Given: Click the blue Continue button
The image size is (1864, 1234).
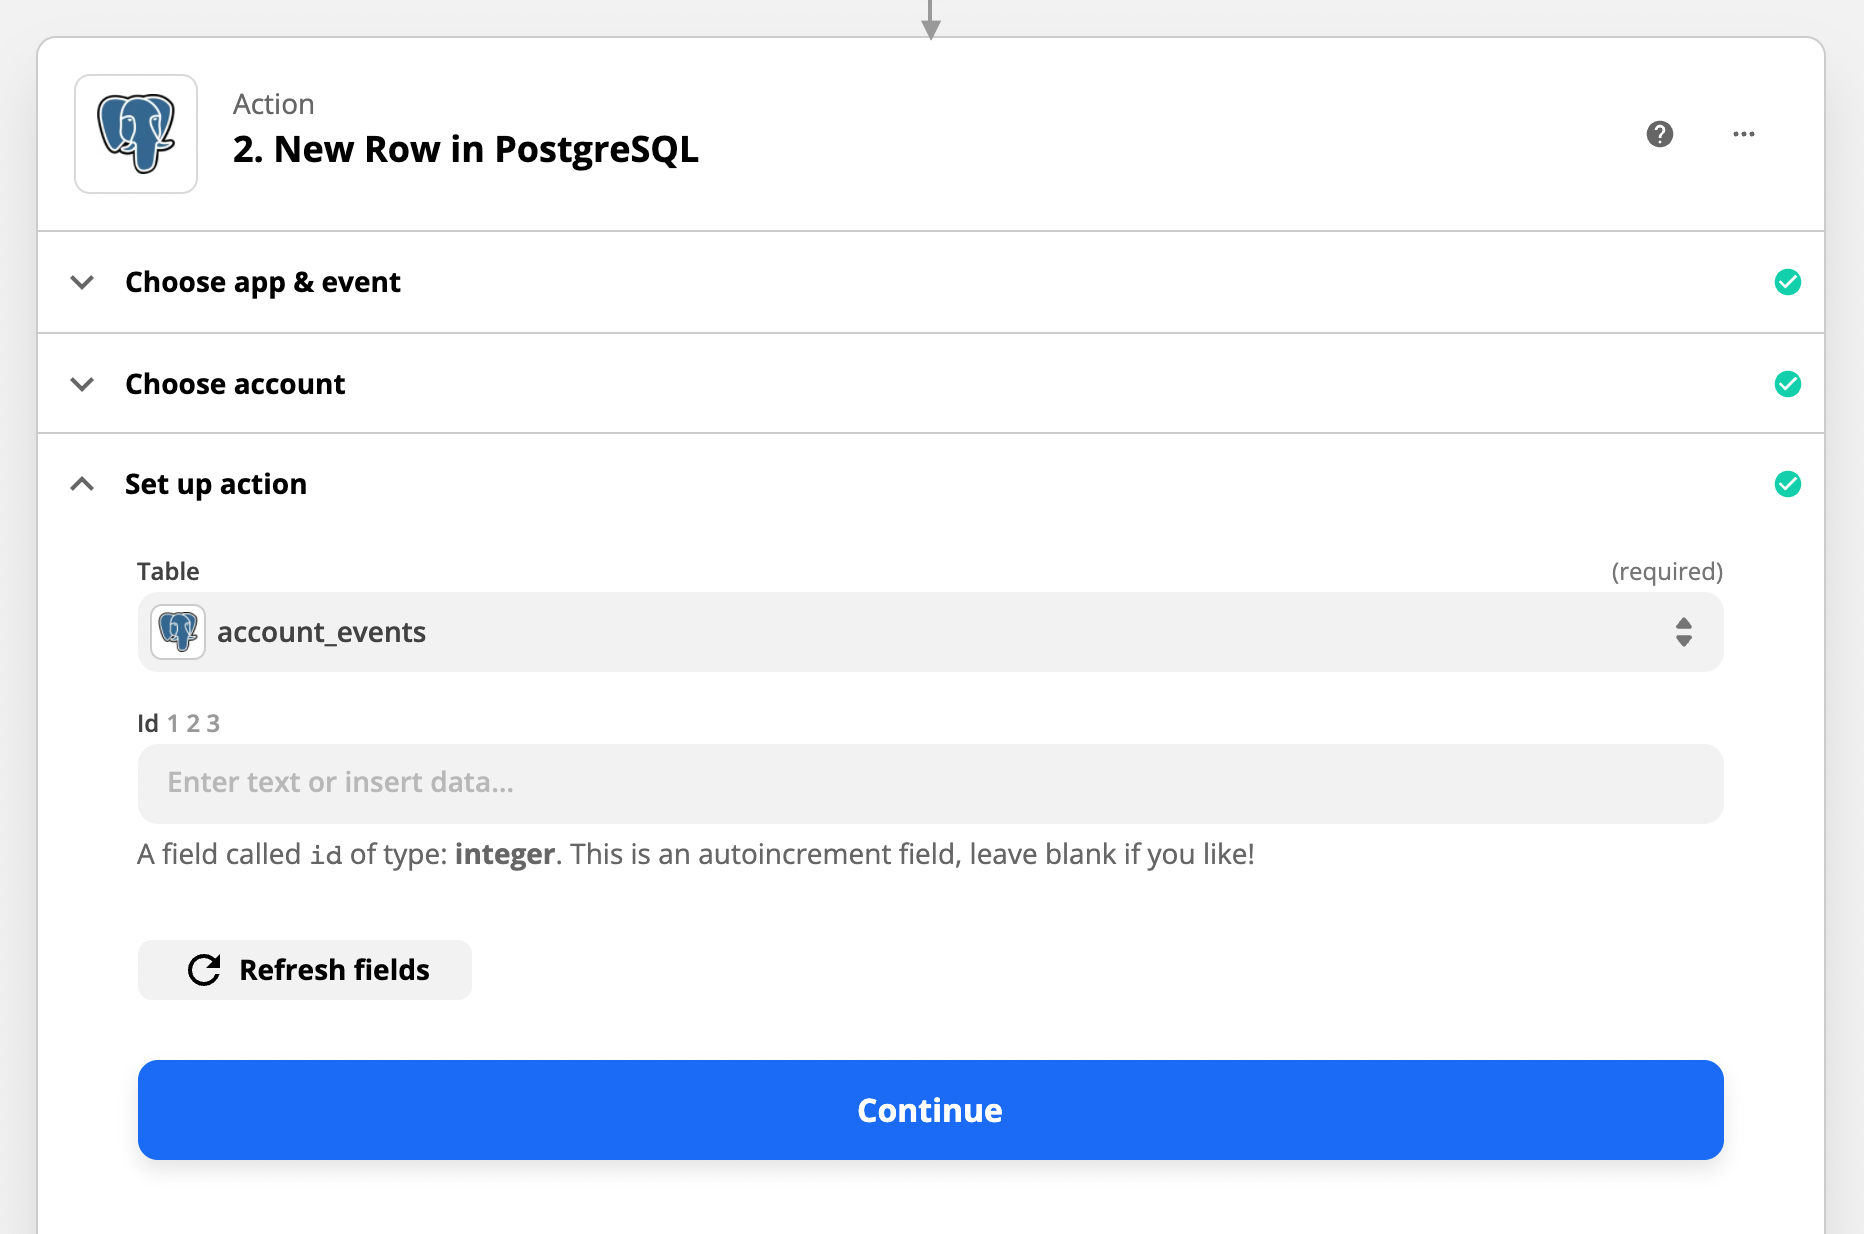Looking at the screenshot, I should point(930,1110).
